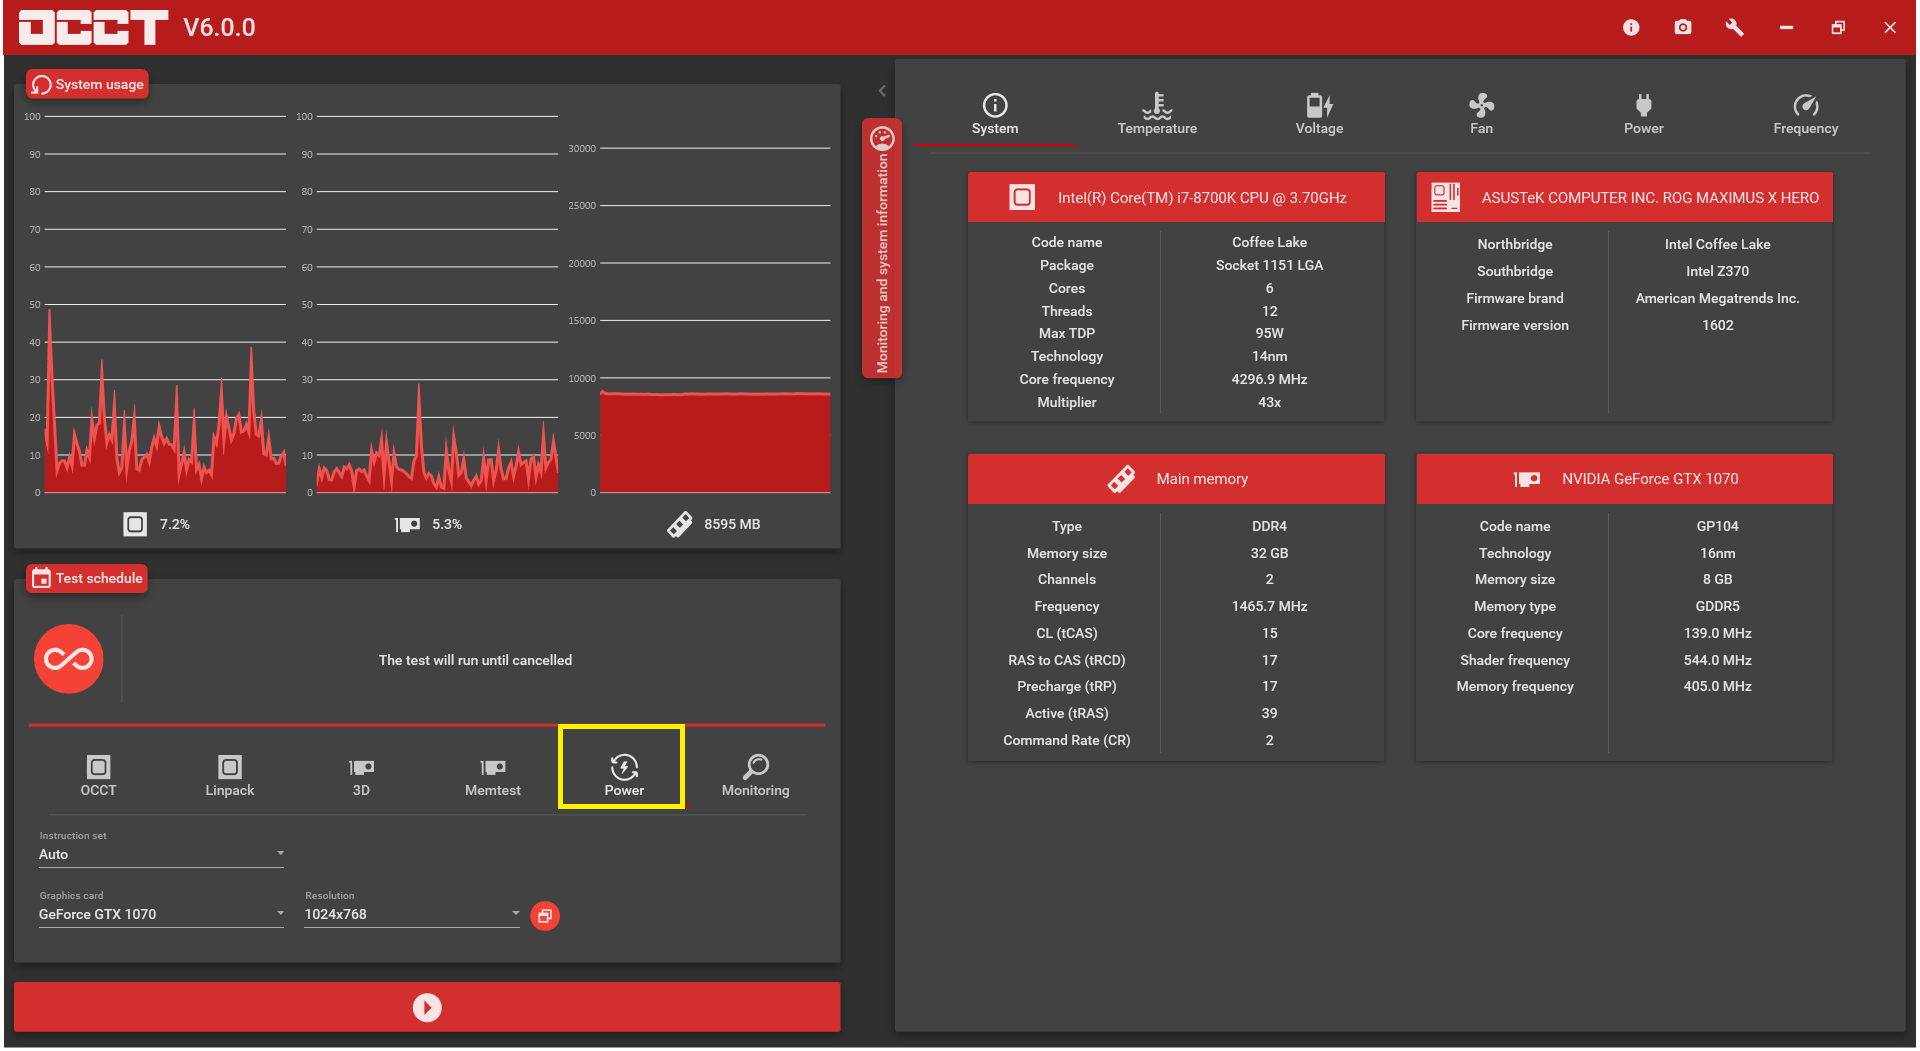Click the fullscreen toggle icon beside Resolution
The image size is (1920, 1051).
(x=545, y=915)
